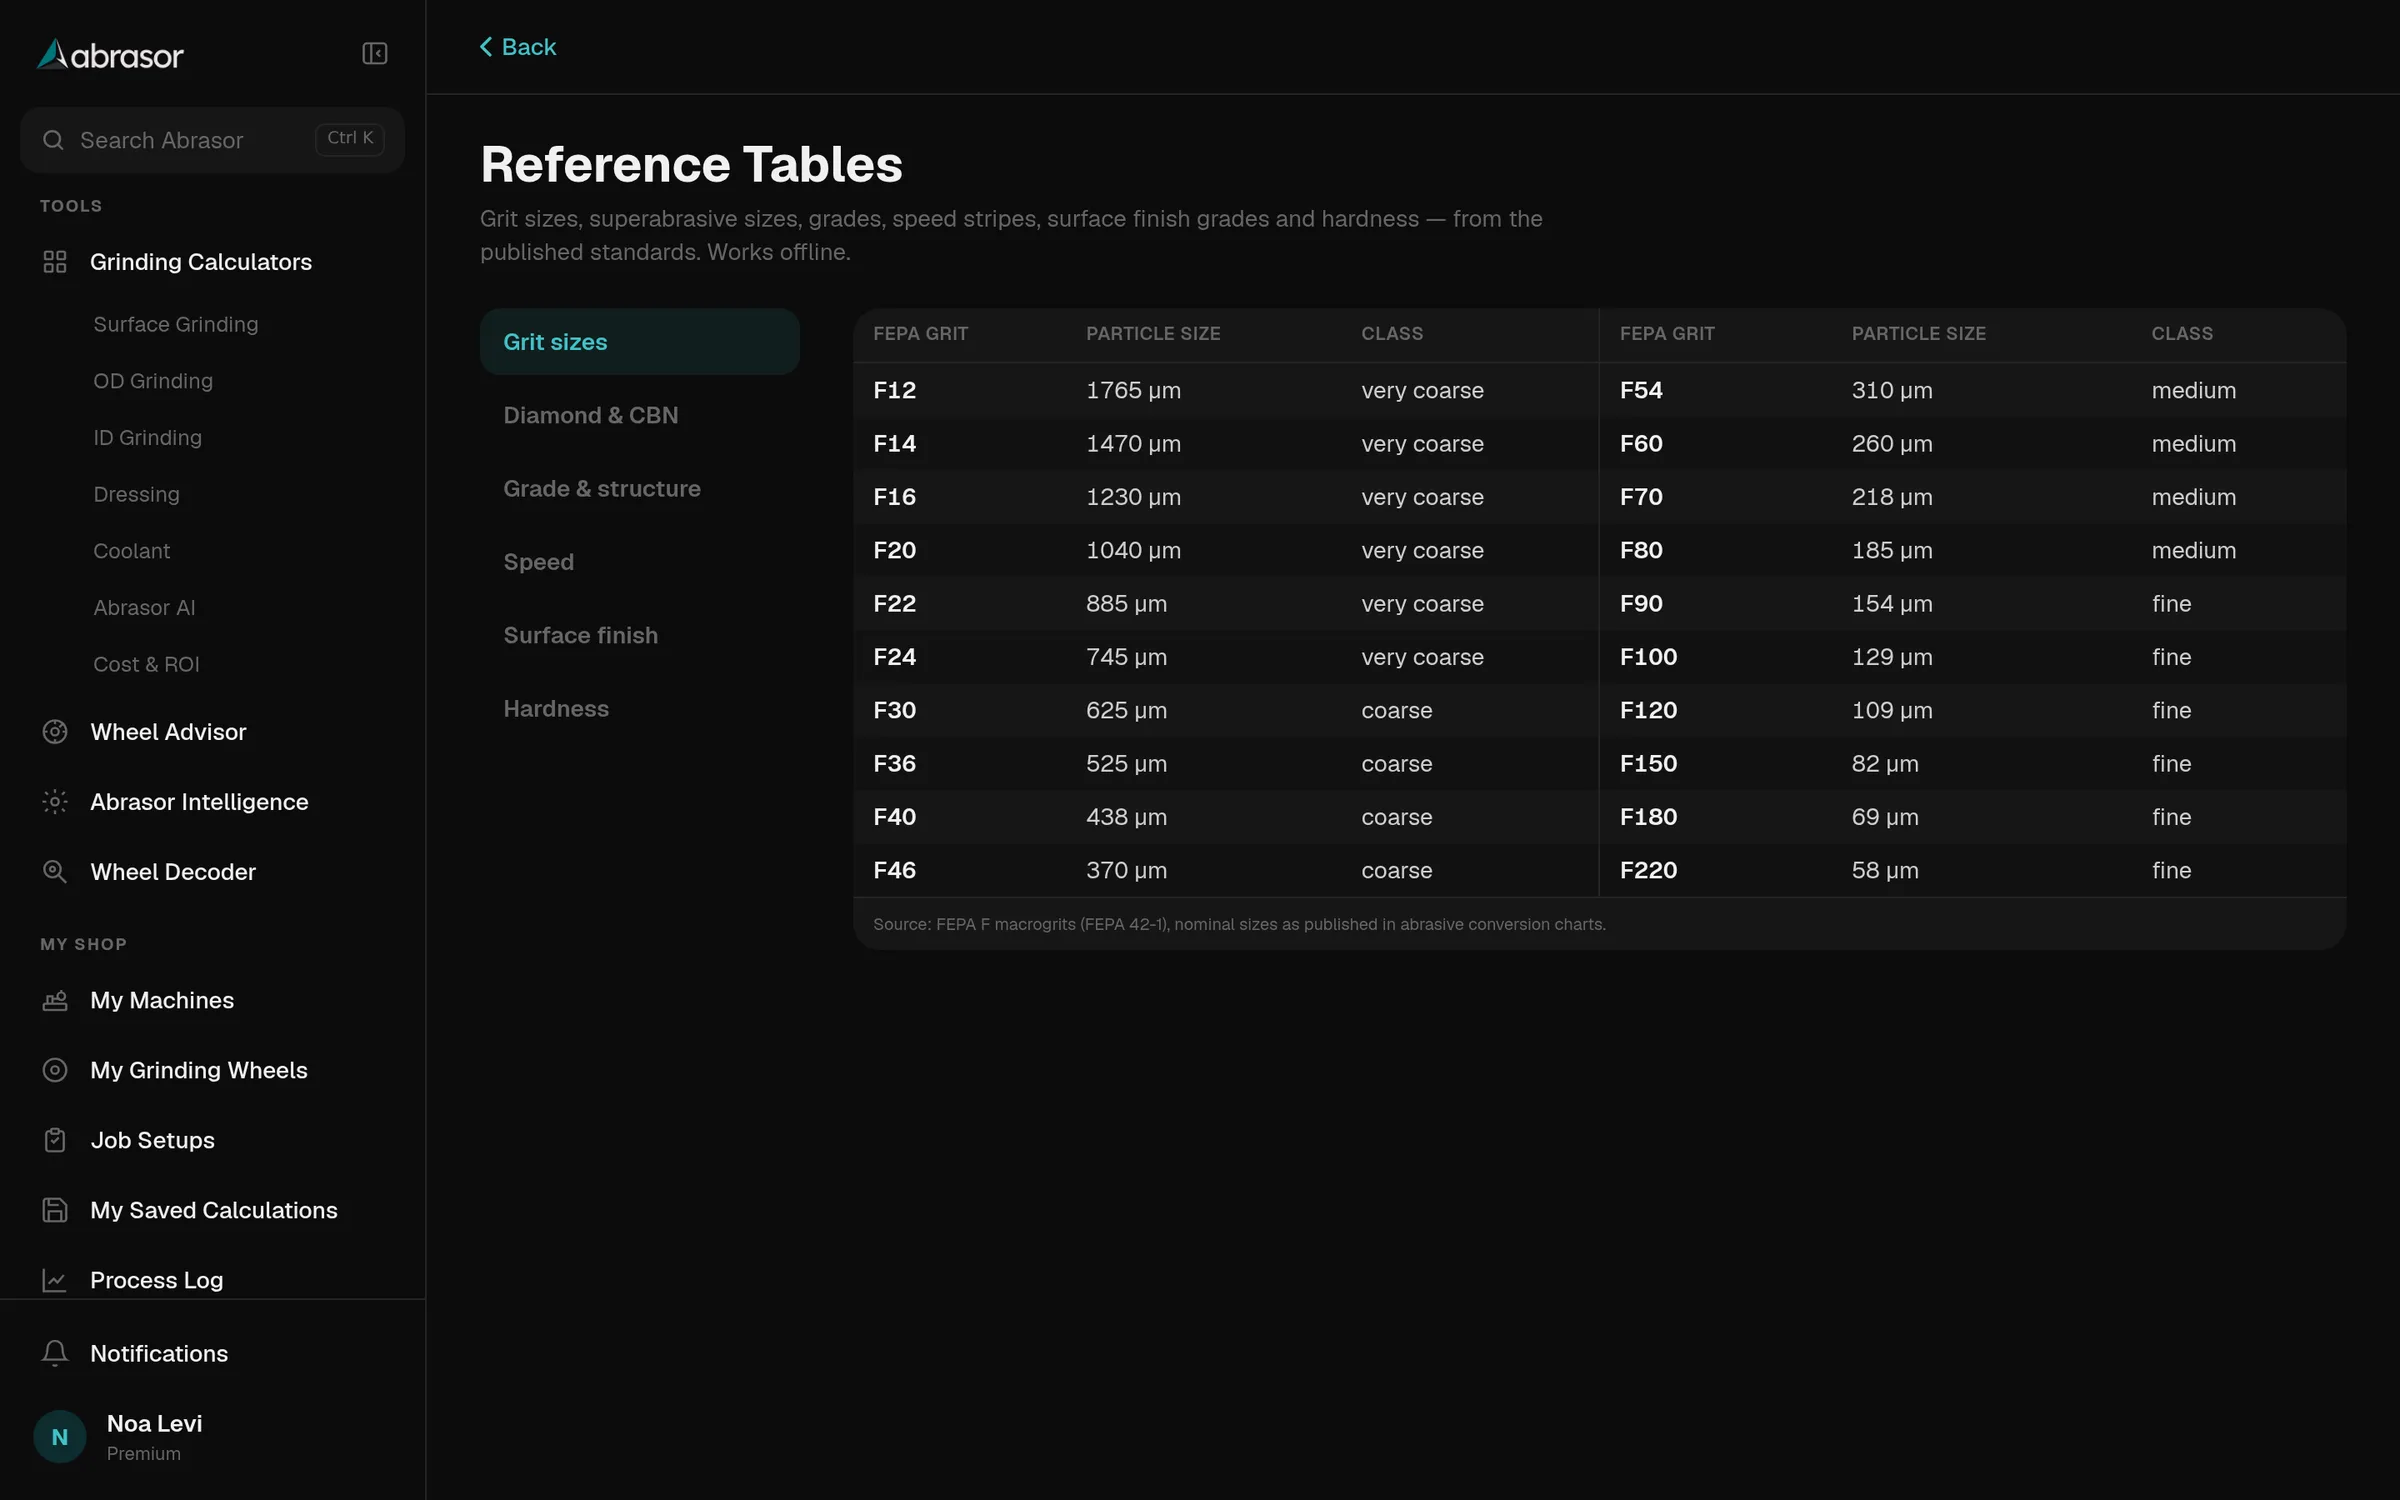Click the Process Log chart icon
Image resolution: width=2400 pixels, height=1500 pixels.
[55, 1280]
